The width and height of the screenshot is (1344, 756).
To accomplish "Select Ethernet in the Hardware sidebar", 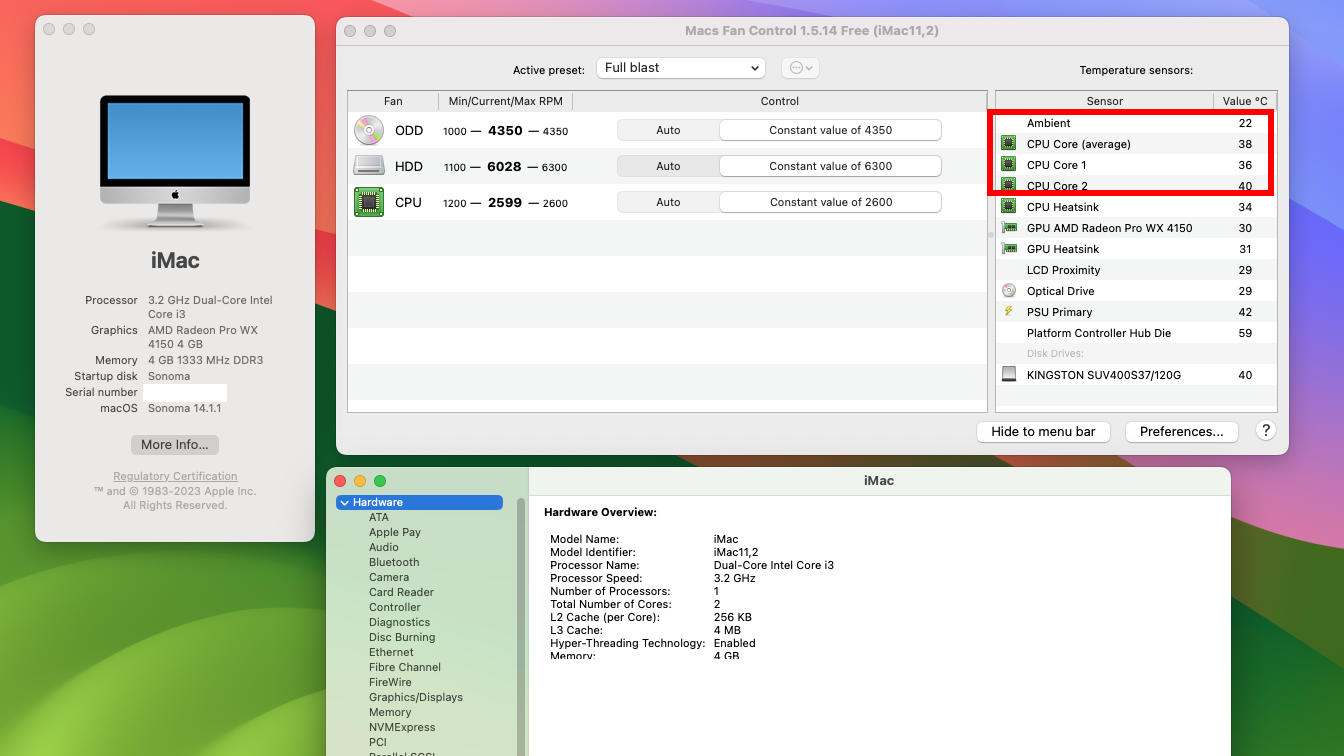I will (x=391, y=652).
